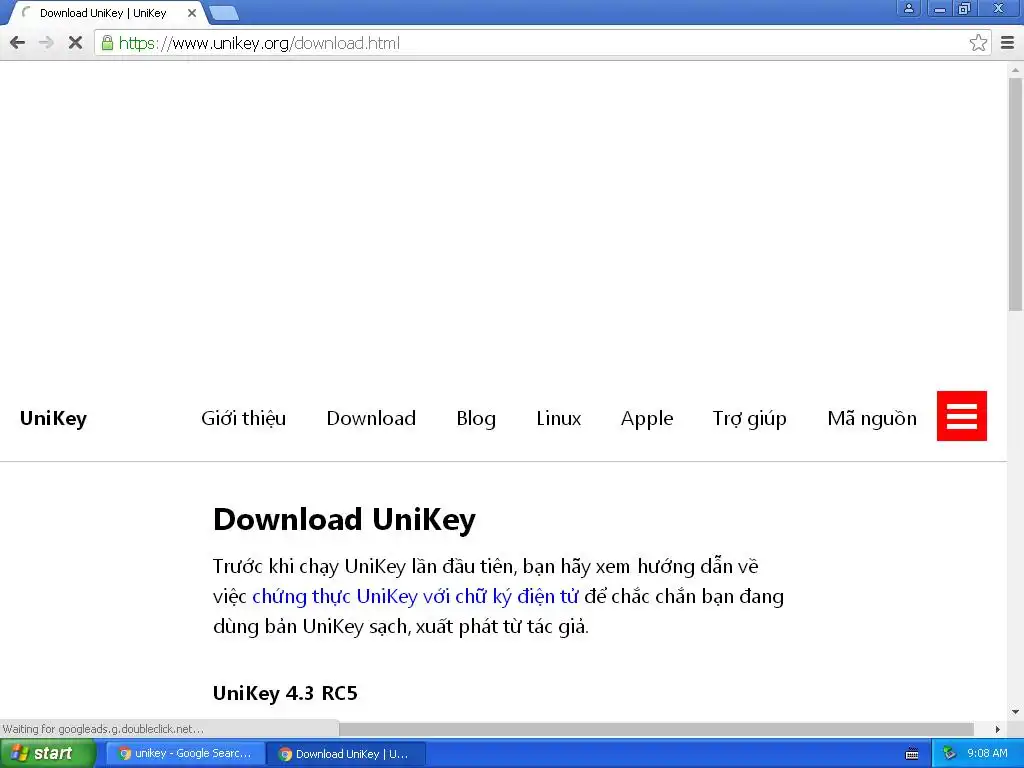Viewport: 1024px width, 768px height.
Task: Click the green padlock security icon
Action: [107, 43]
